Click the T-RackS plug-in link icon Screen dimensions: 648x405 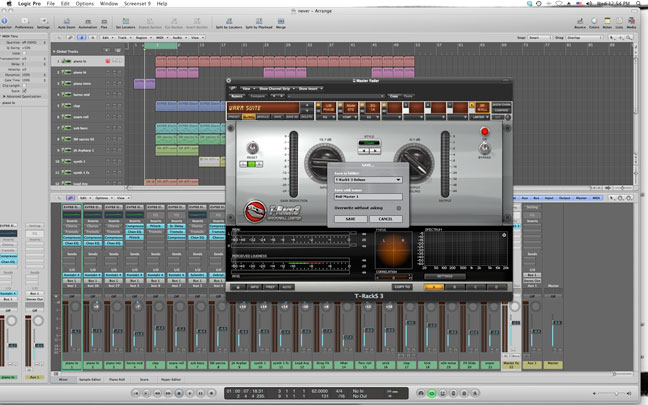(x=233, y=88)
